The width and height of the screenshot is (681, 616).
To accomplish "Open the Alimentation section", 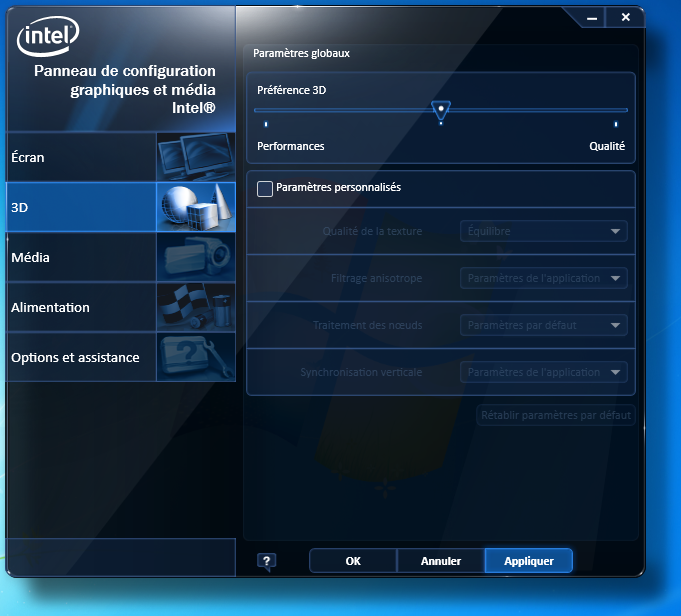I will point(80,307).
